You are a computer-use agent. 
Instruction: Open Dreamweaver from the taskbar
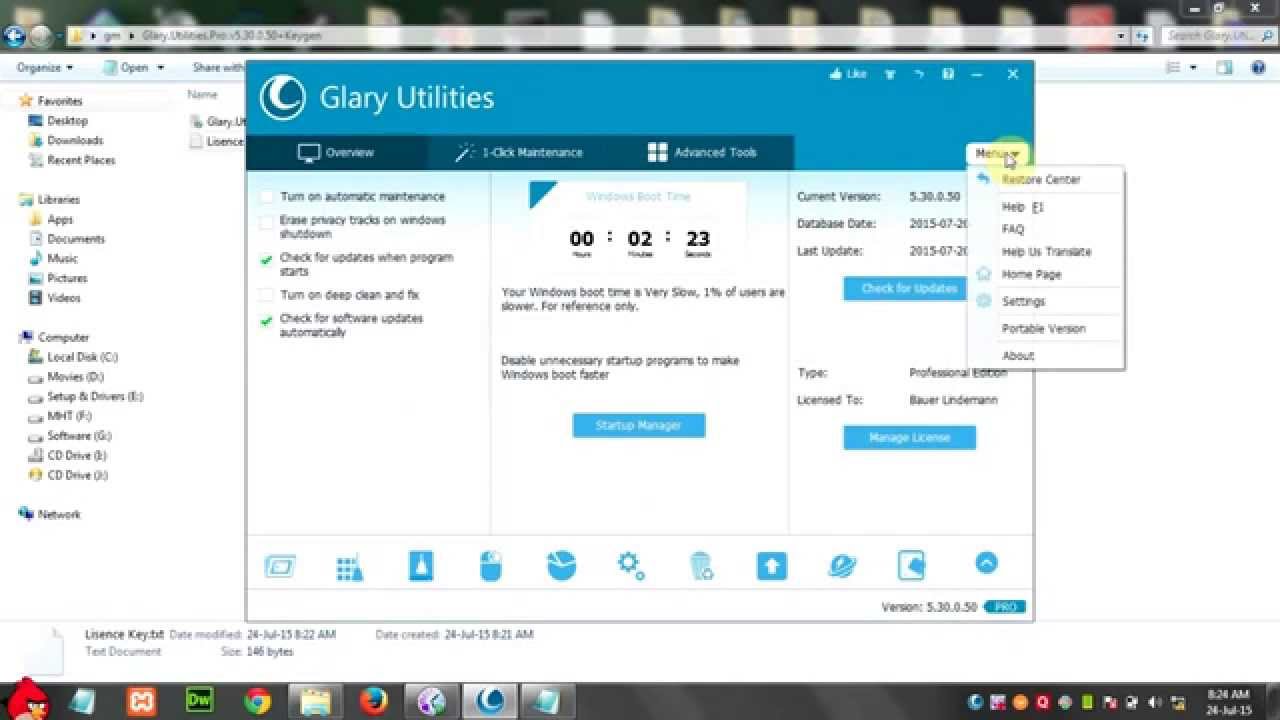(x=200, y=701)
